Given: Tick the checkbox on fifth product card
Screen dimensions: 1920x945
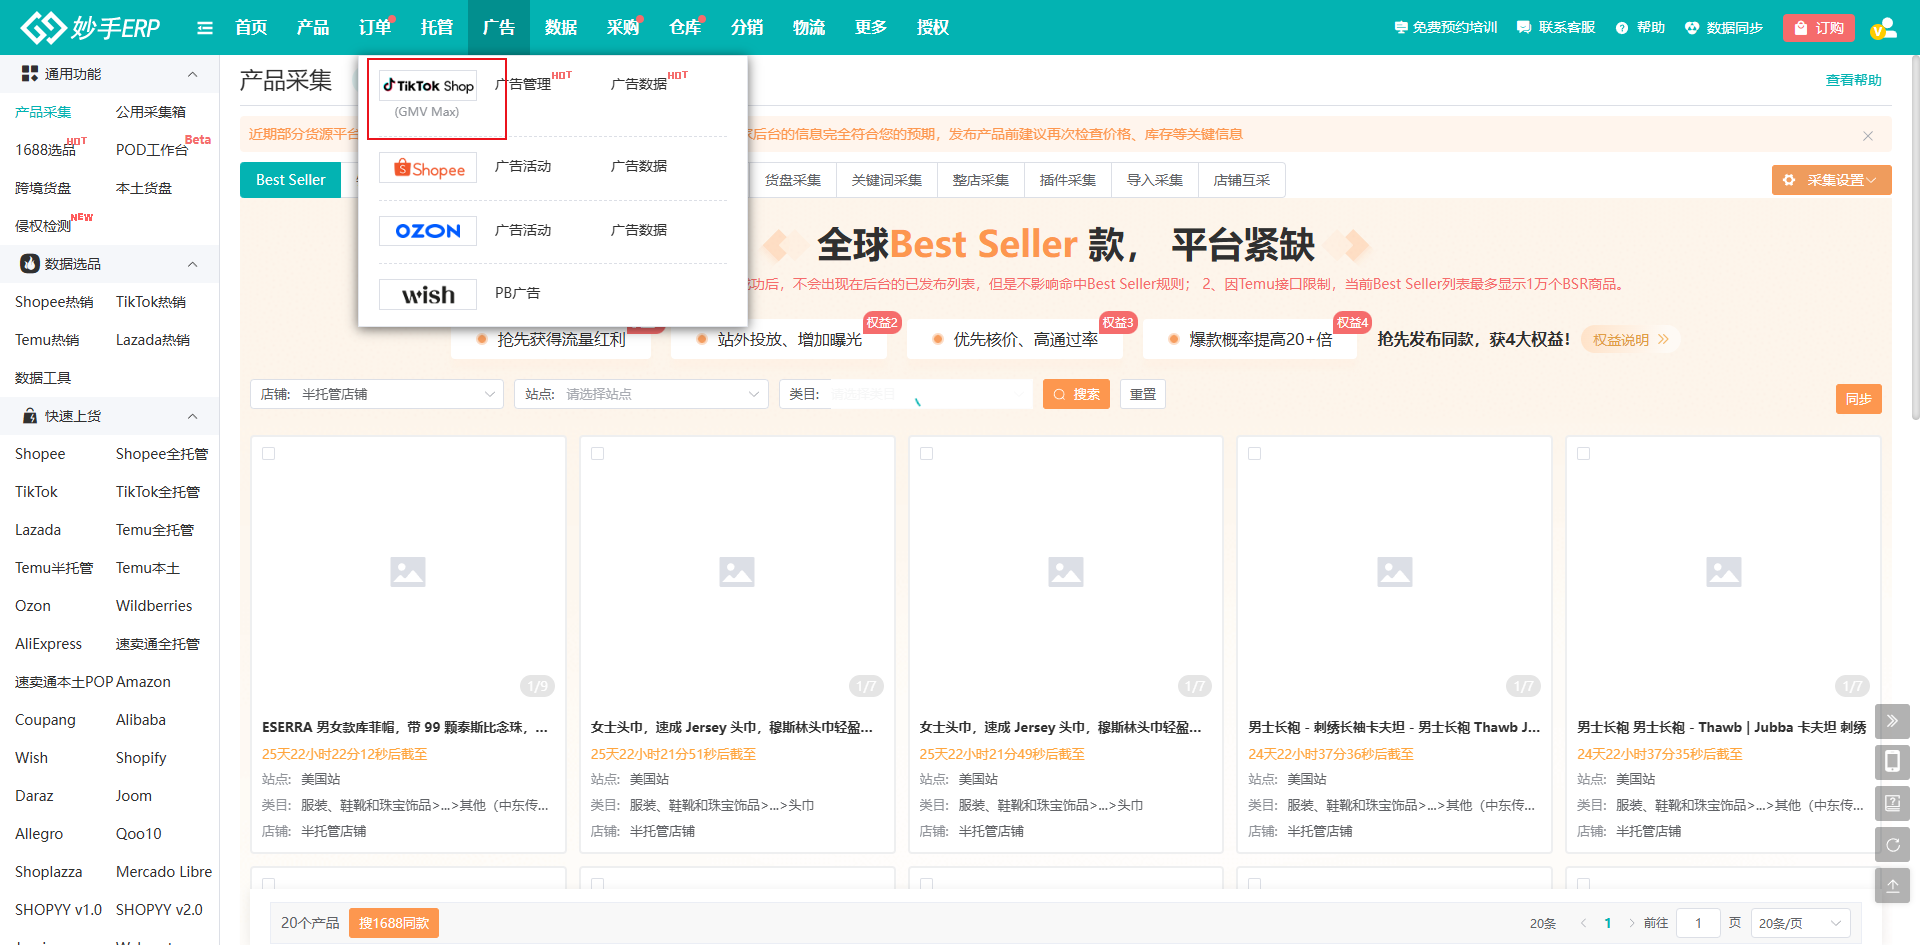Looking at the screenshot, I should click(x=1584, y=454).
